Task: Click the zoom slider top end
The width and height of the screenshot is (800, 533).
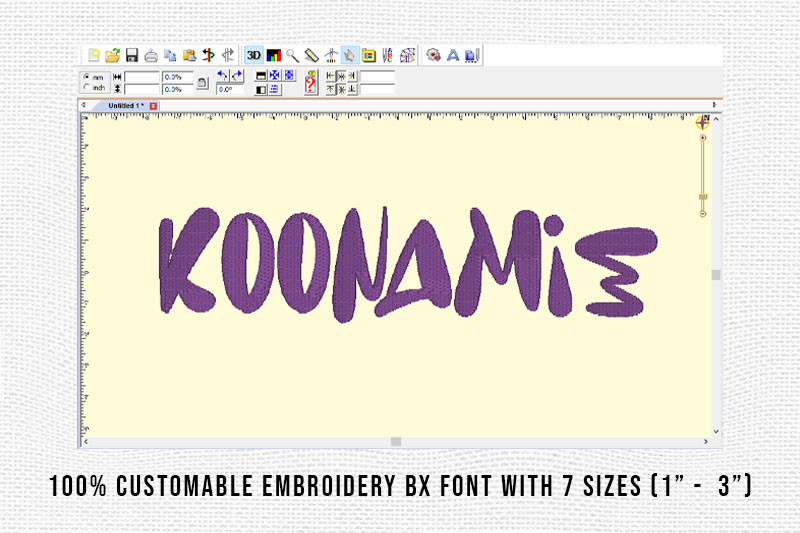Action: [703, 138]
